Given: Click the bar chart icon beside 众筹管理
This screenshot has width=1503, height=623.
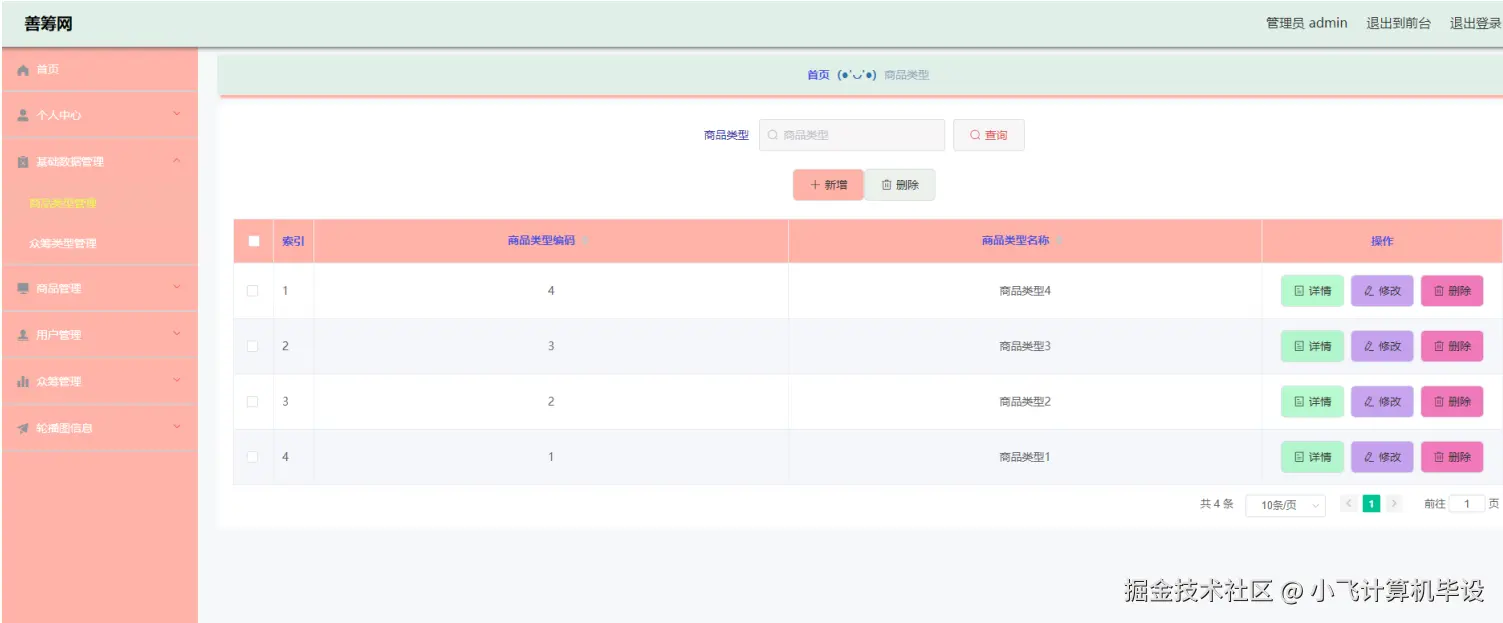Looking at the screenshot, I should click(23, 382).
